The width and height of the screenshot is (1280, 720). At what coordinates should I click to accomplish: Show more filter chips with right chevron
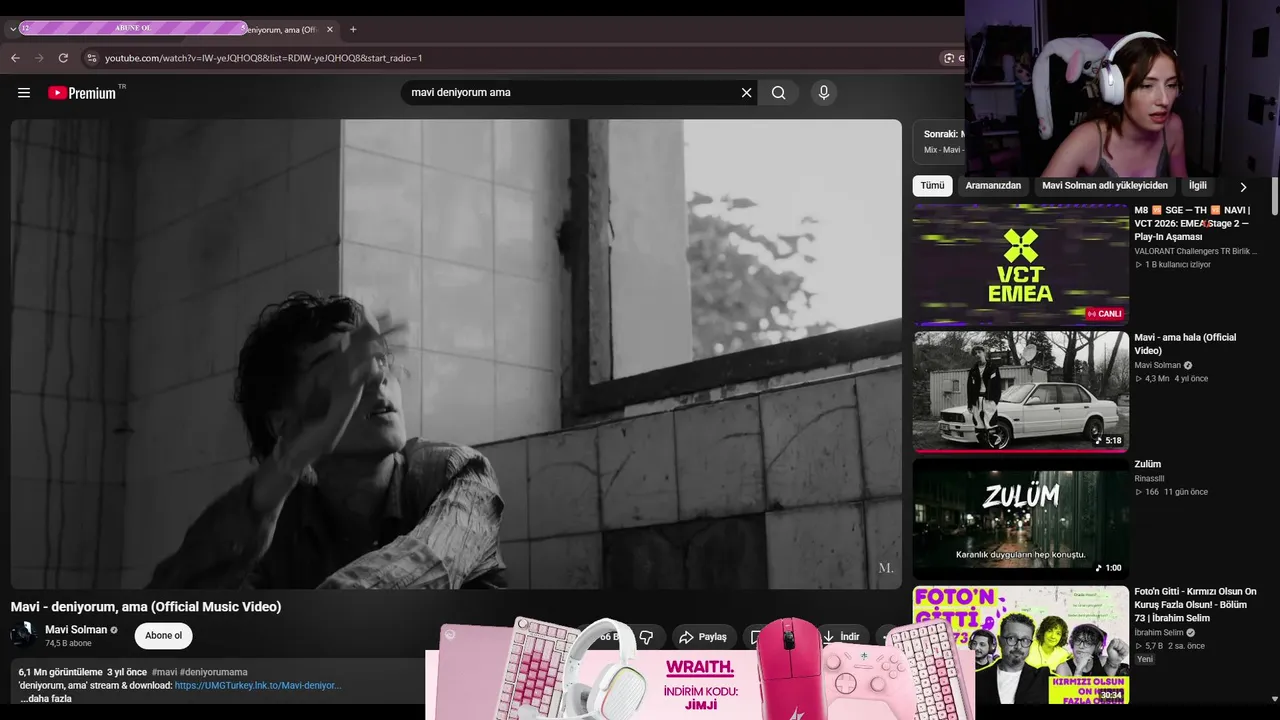tap(1243, 187)
